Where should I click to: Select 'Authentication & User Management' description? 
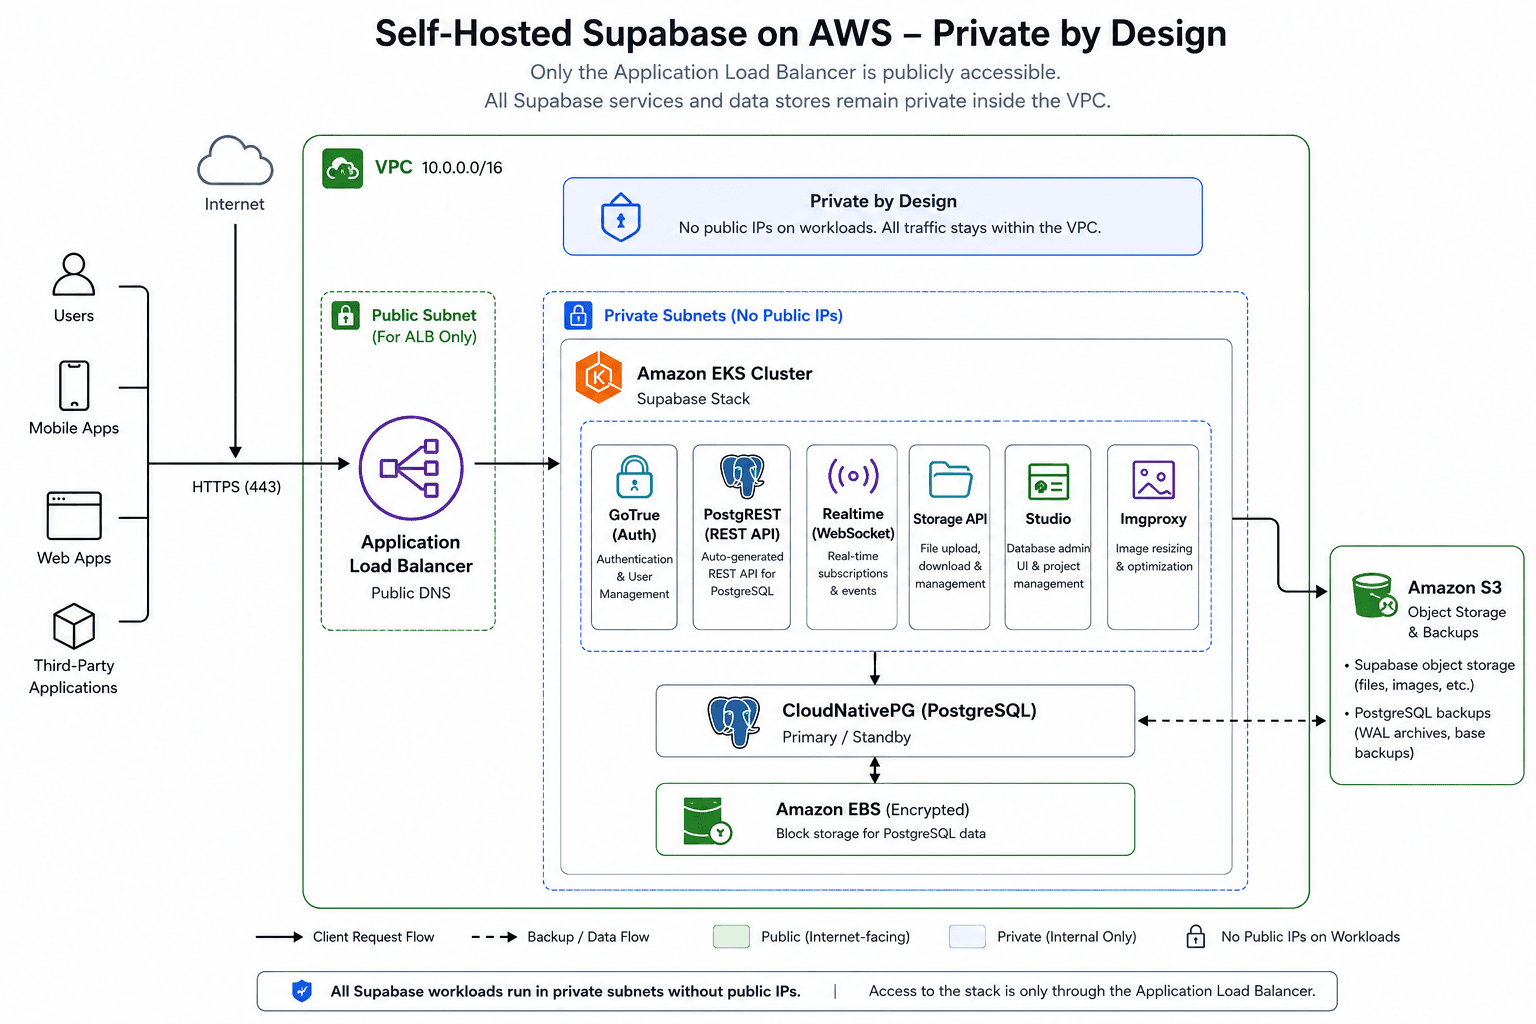[x=635, y=577]
